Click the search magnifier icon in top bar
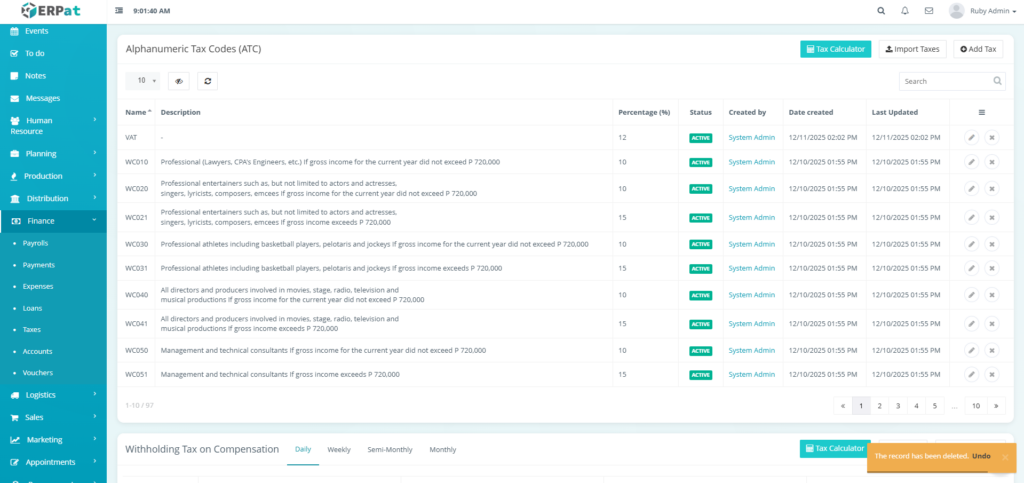Viewport: 1024px width, 483px height. click(881, 11)
